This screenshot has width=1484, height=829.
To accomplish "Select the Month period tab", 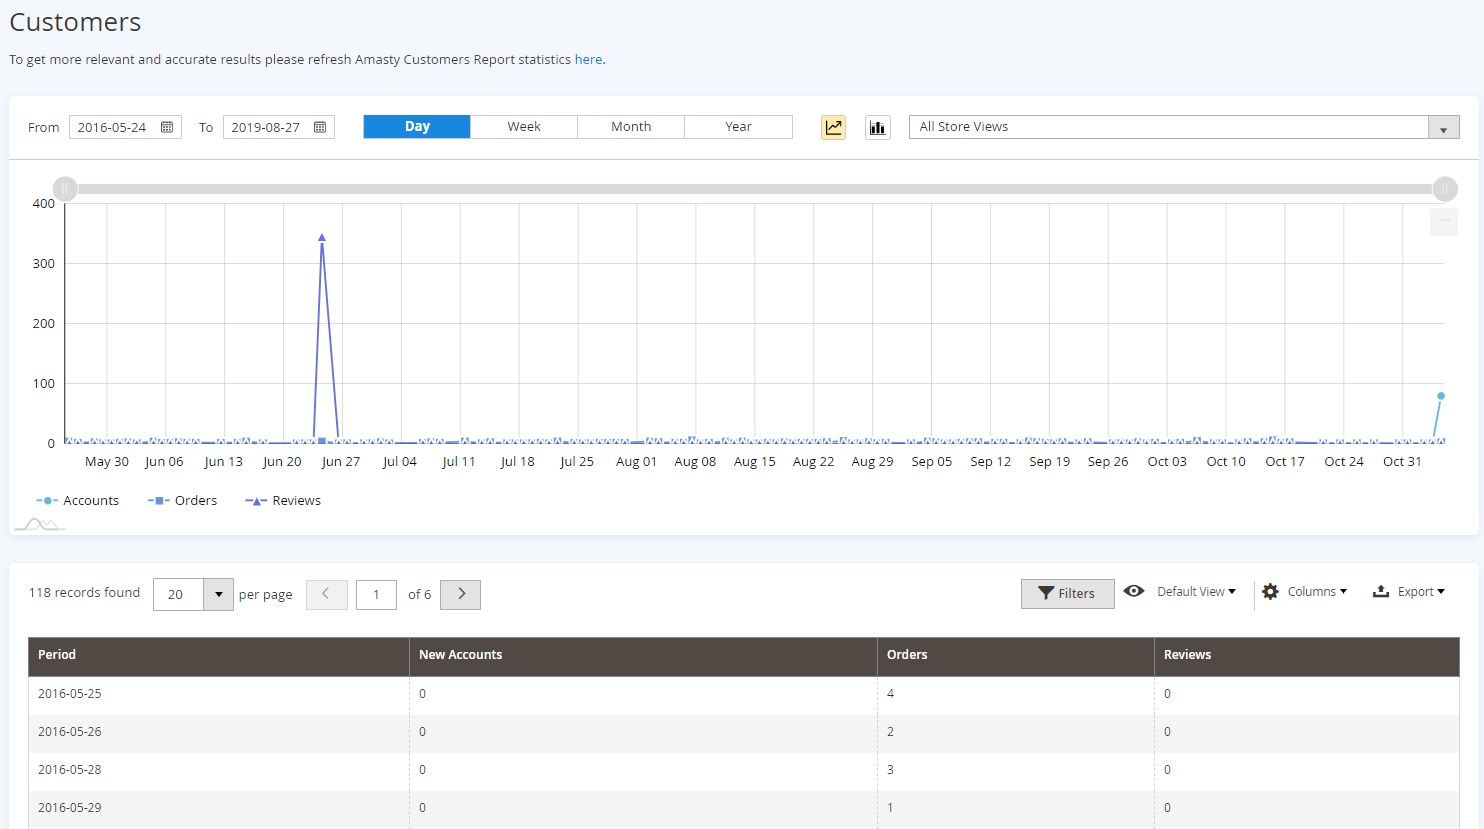I will coord(631,127).
